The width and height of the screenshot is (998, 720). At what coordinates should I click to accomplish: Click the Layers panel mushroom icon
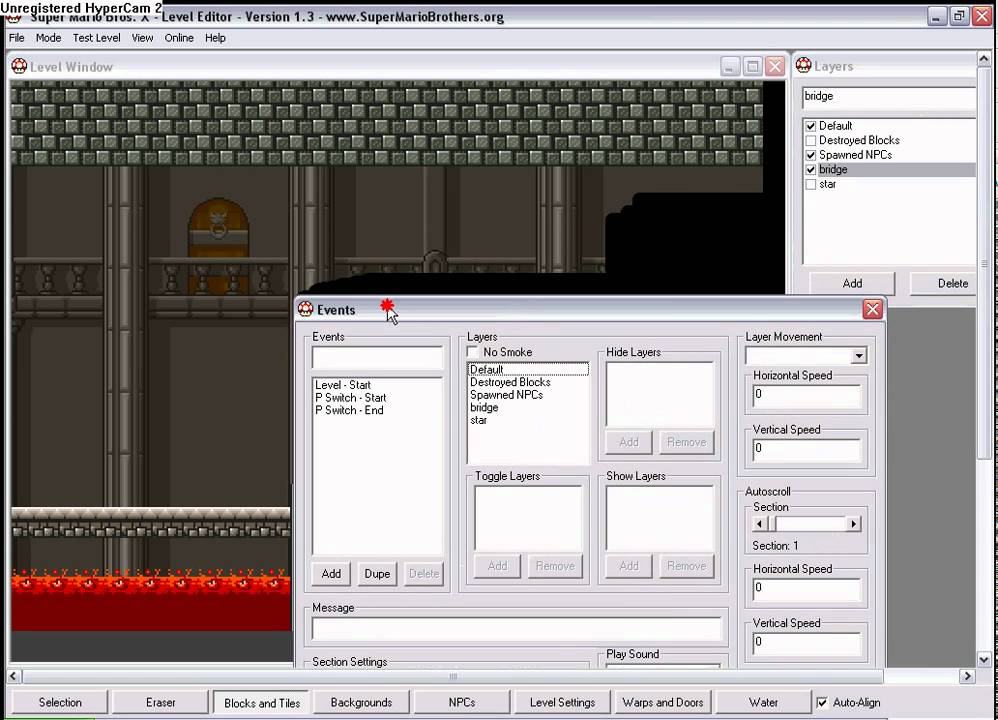(x=803, y=66)
